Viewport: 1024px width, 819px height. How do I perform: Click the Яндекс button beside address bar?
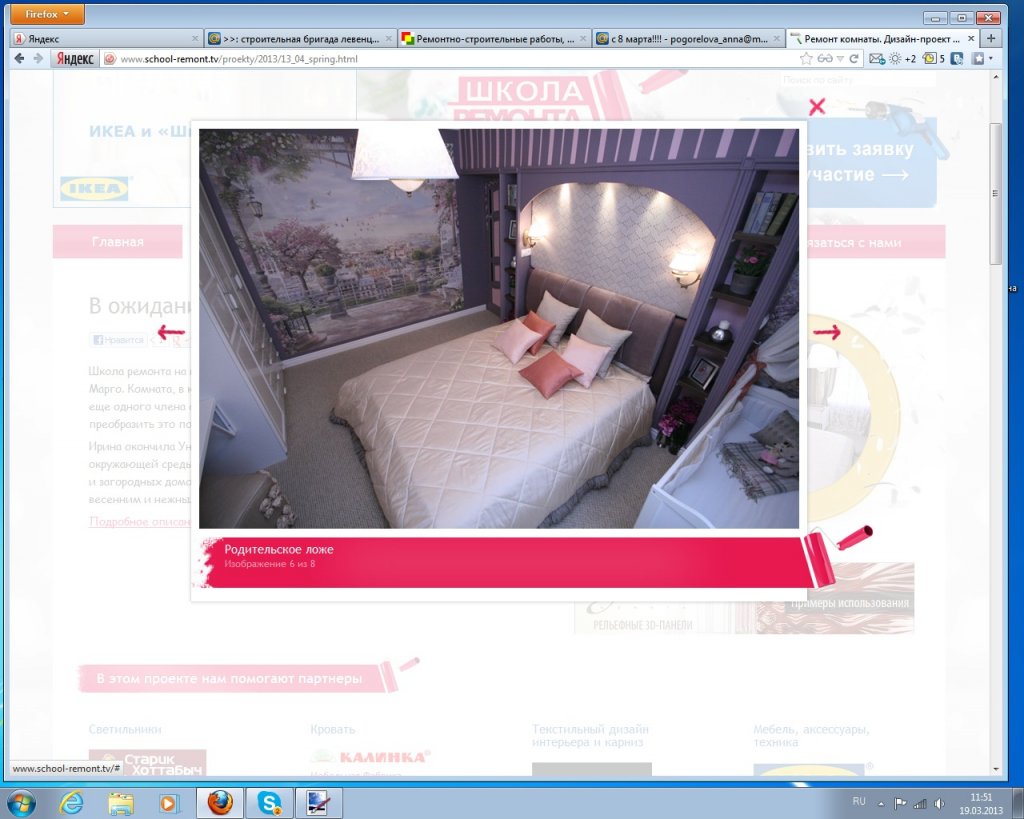(74, 59)
